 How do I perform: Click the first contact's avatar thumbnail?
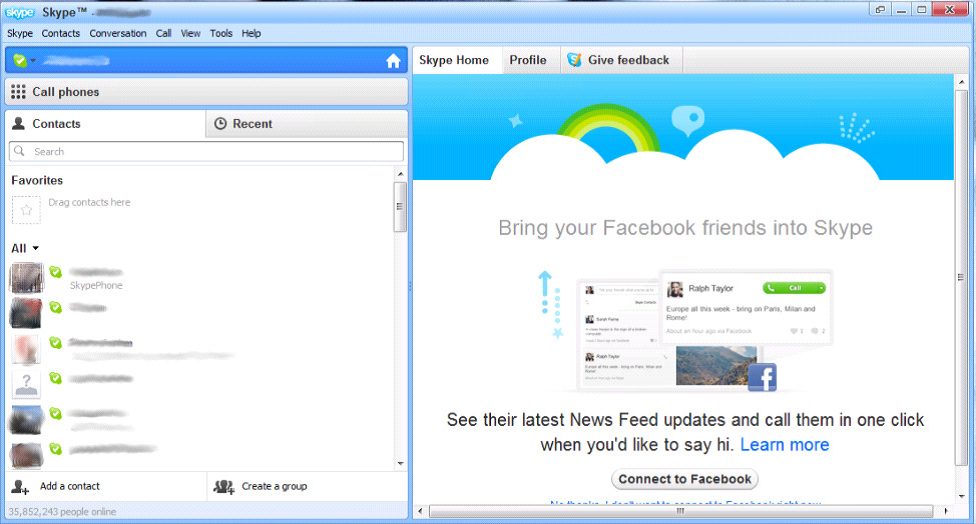coord(27,278)
